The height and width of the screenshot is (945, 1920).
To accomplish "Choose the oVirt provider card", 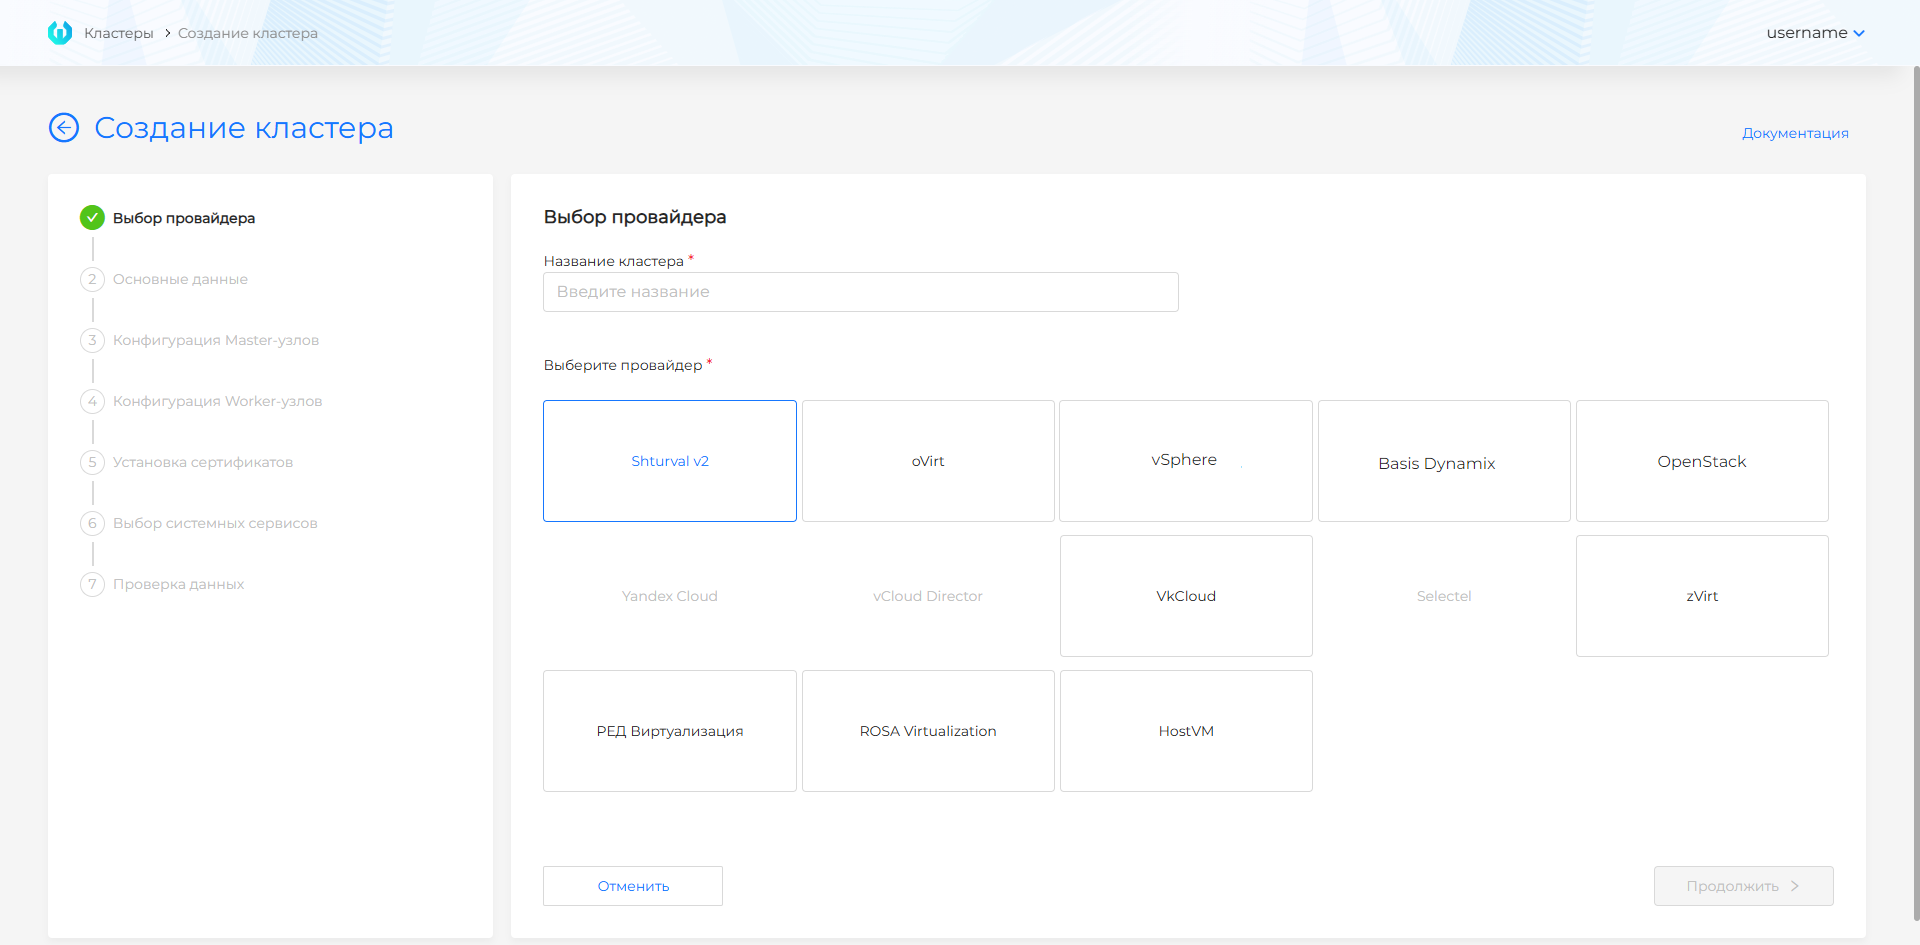I will [x=928, y=461].
